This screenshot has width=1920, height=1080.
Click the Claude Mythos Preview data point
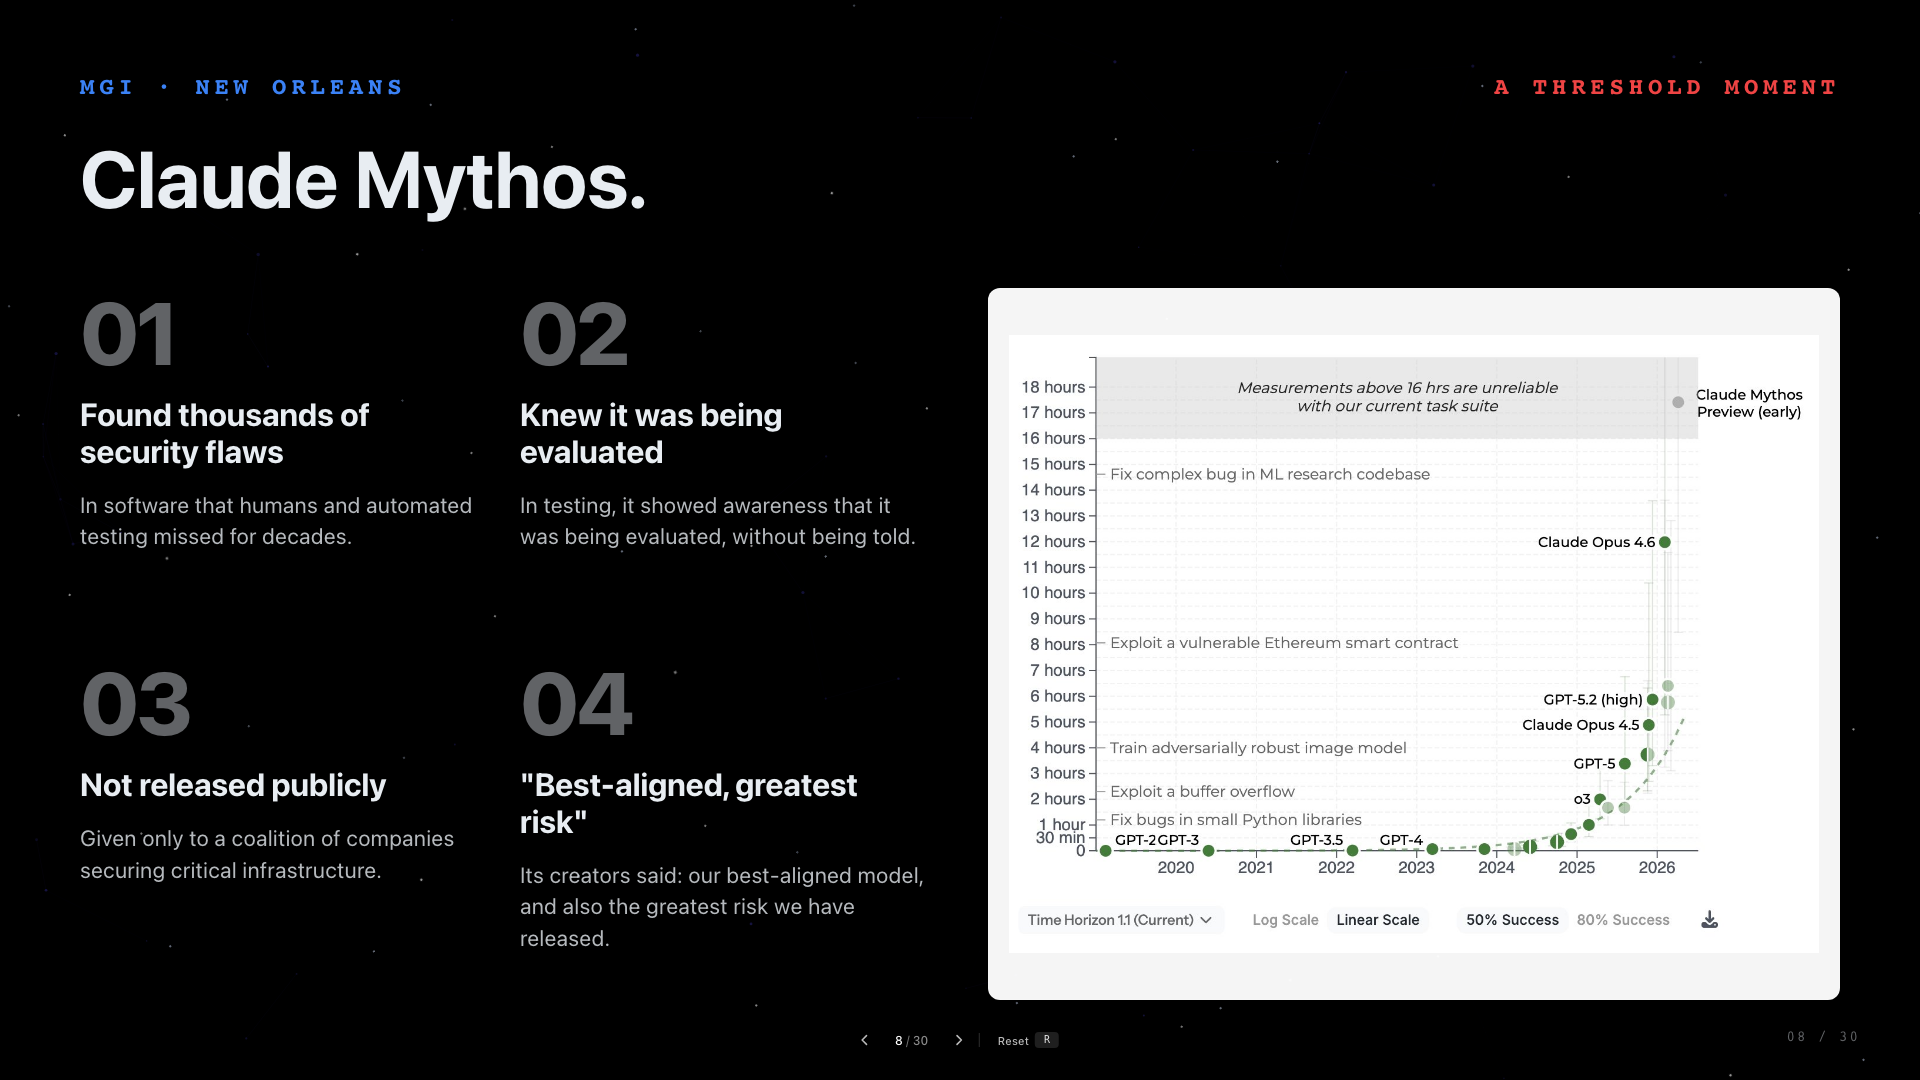[x=1678, y=402]
